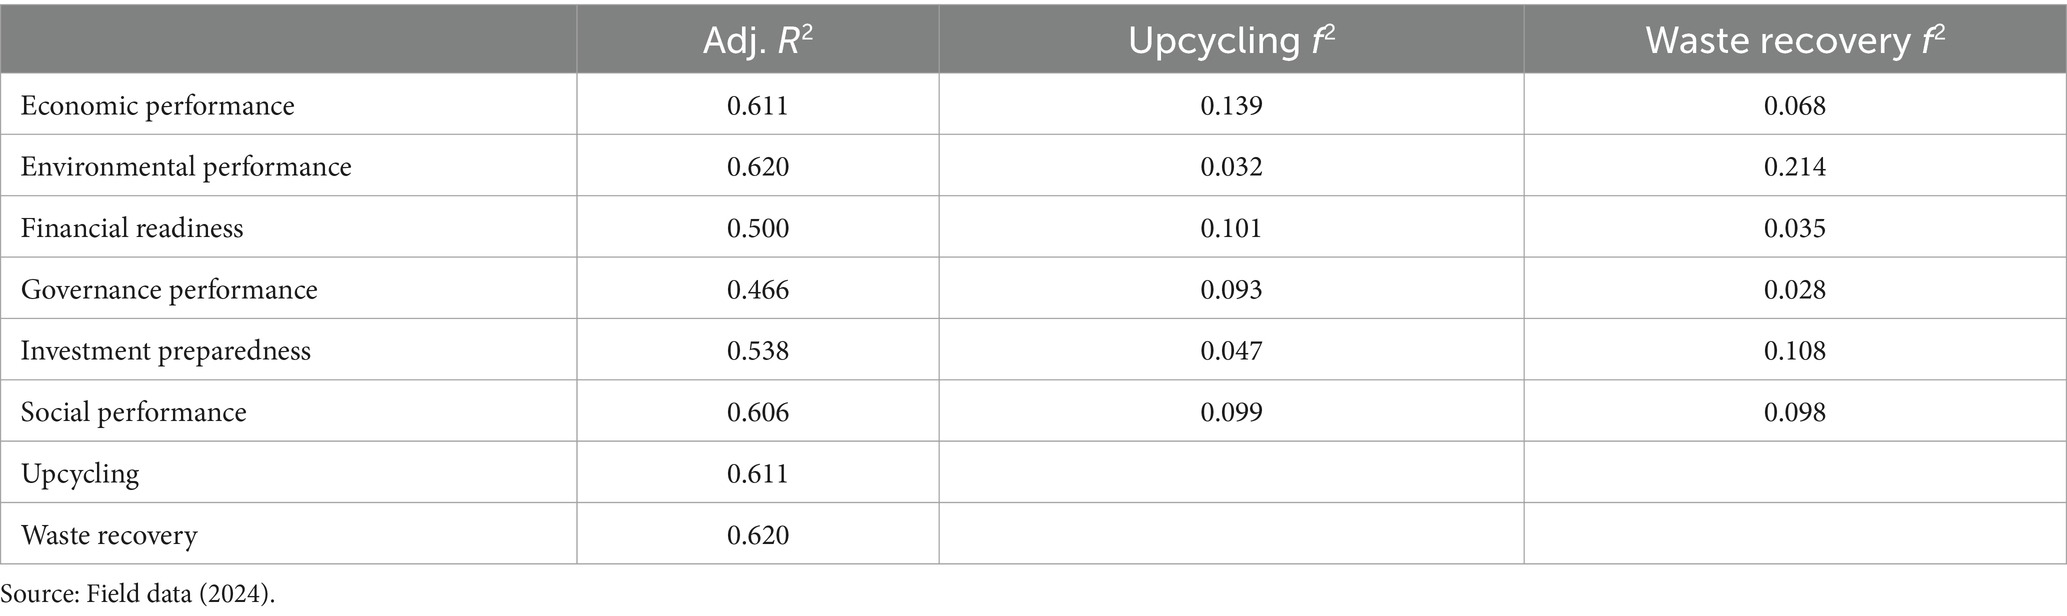Click the Adj. R² column header

click(758, 40)
